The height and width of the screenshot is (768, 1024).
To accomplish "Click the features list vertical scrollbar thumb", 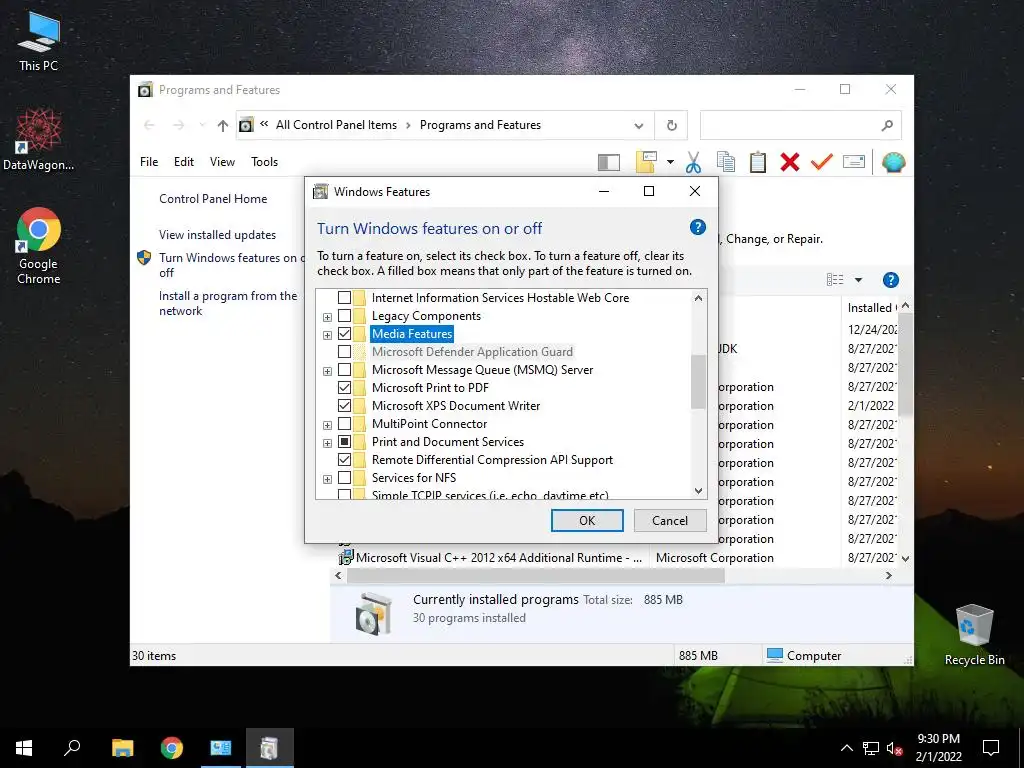I will pyautogui.click(x=698, y=382).
